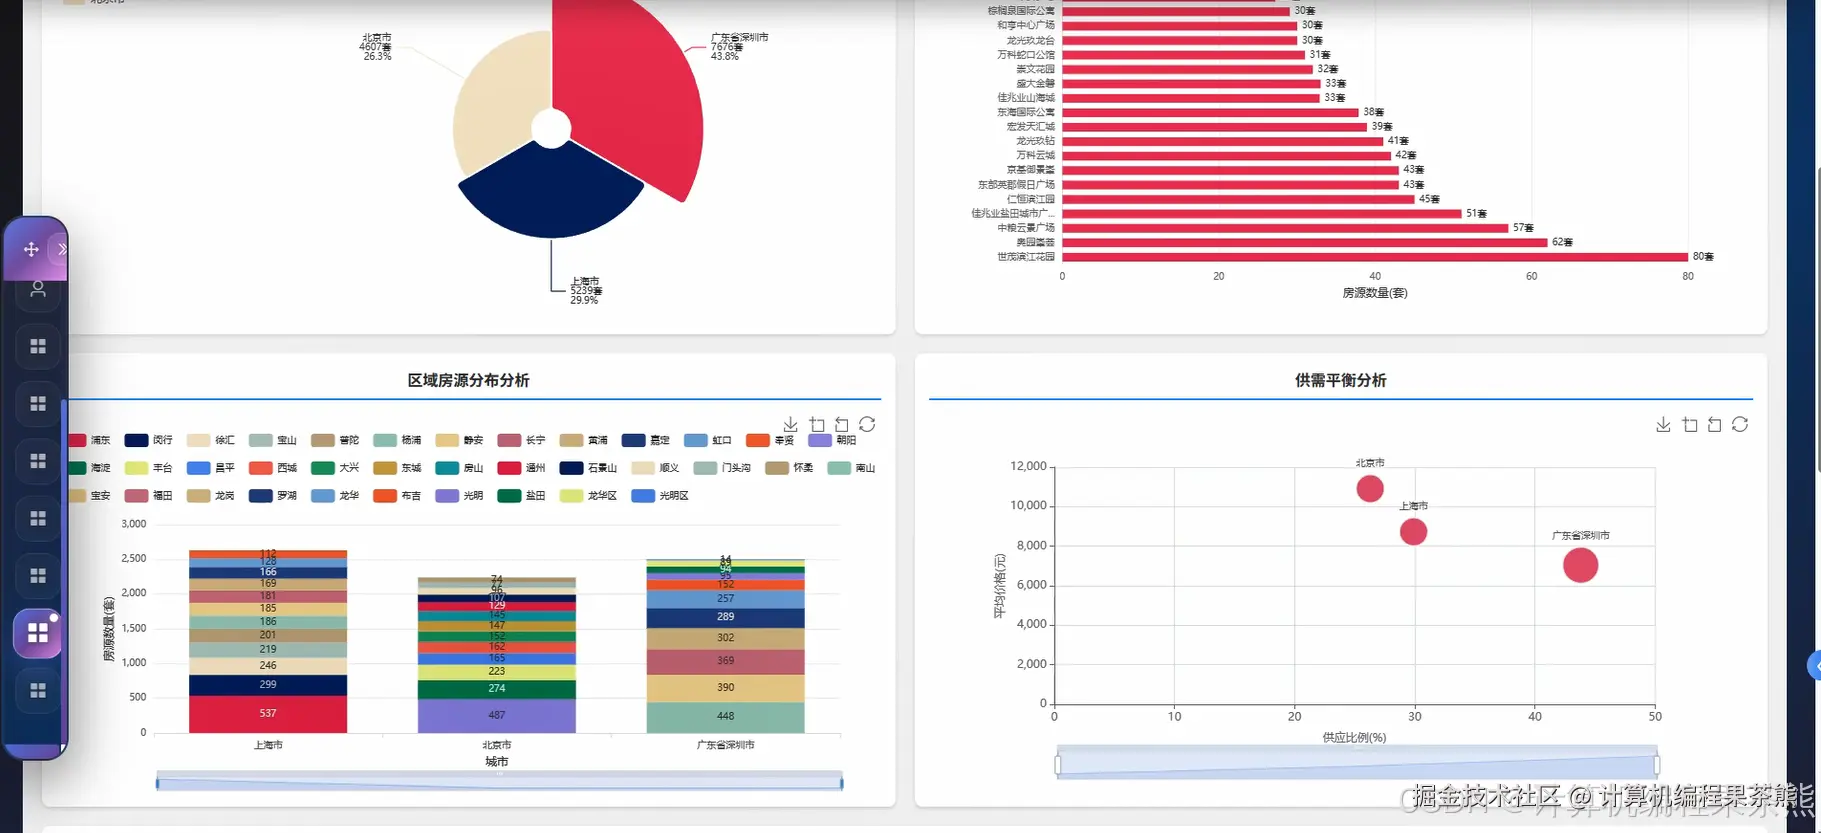The height and width of the screenshot is (833, 1821).
Task: Reset area zoom on 区域房源分布分析 chart
Action: 842,425
